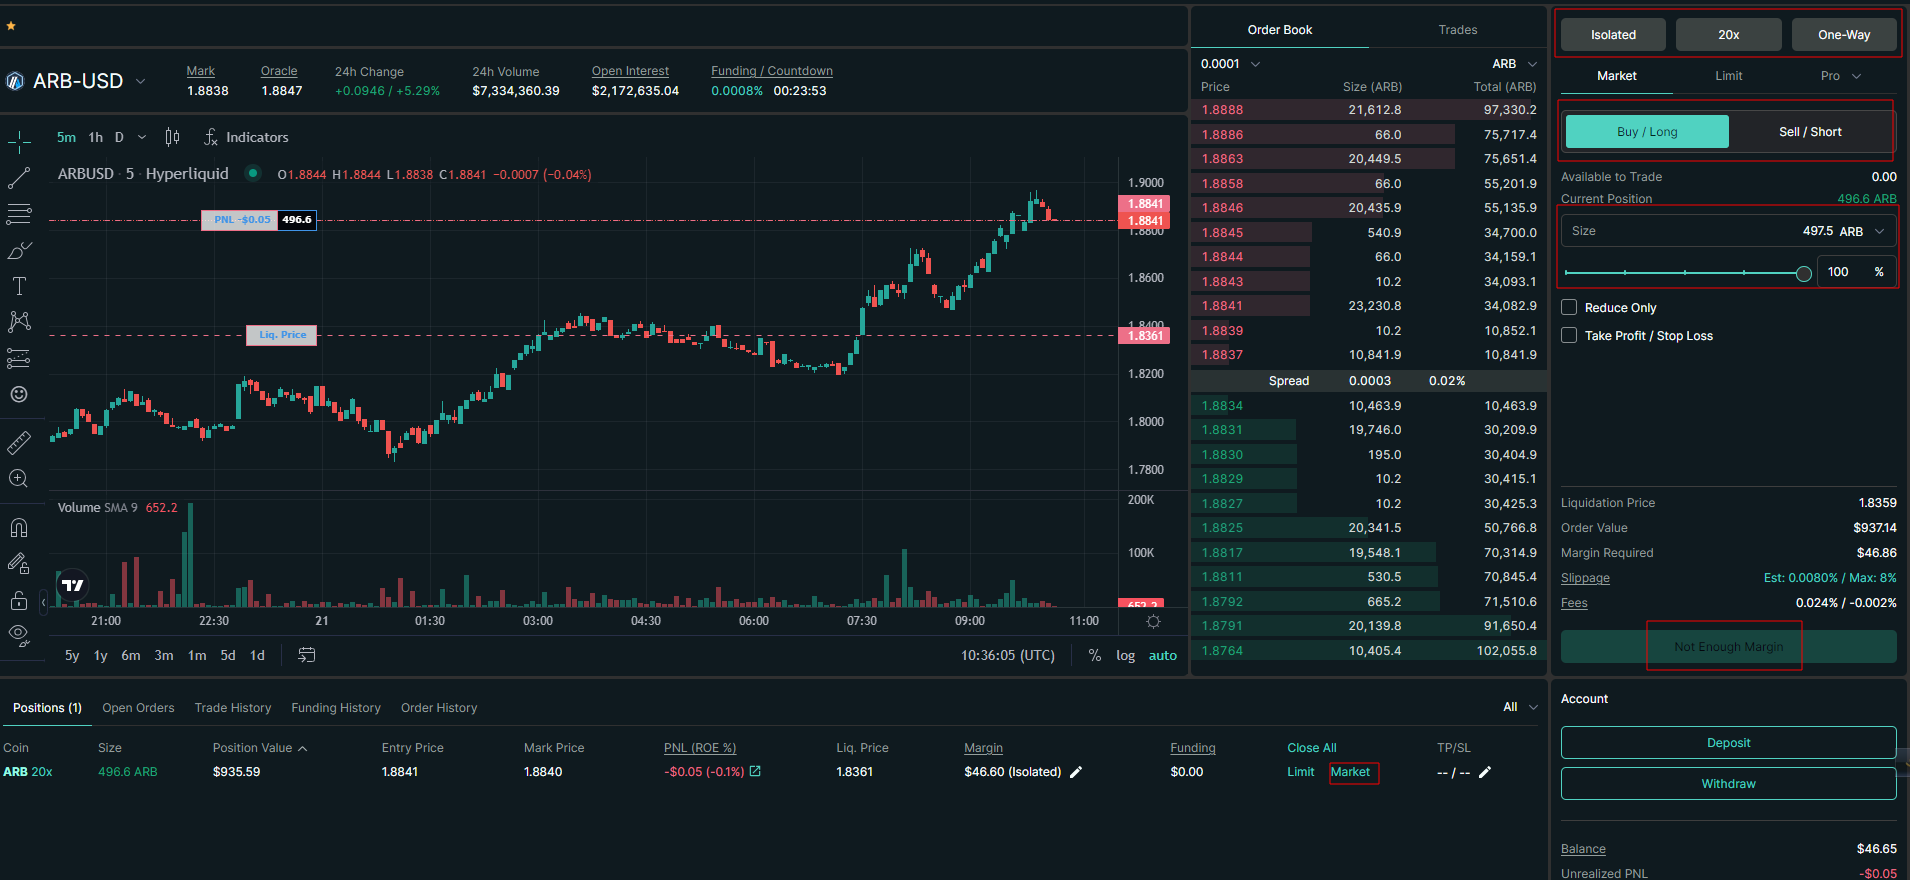Collapse the left drawing toolbar arrow
1910x880 pixels.
coord(43,602)
